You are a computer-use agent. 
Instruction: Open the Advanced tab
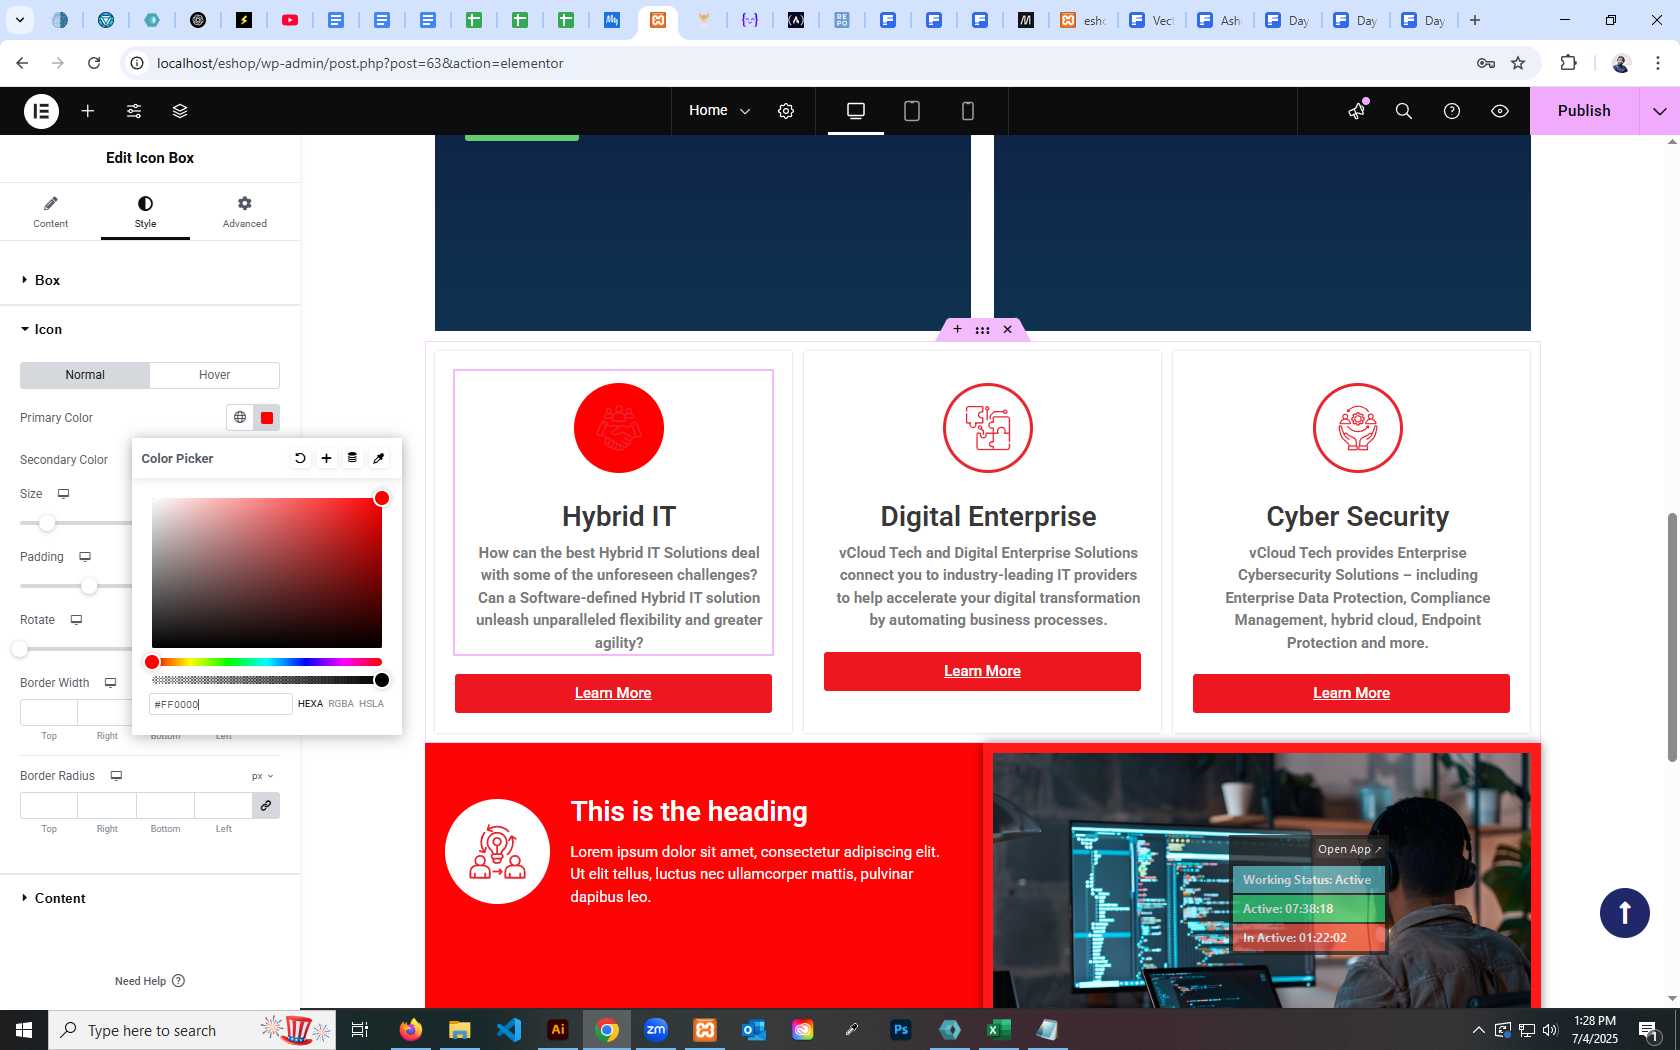point(245,212)
